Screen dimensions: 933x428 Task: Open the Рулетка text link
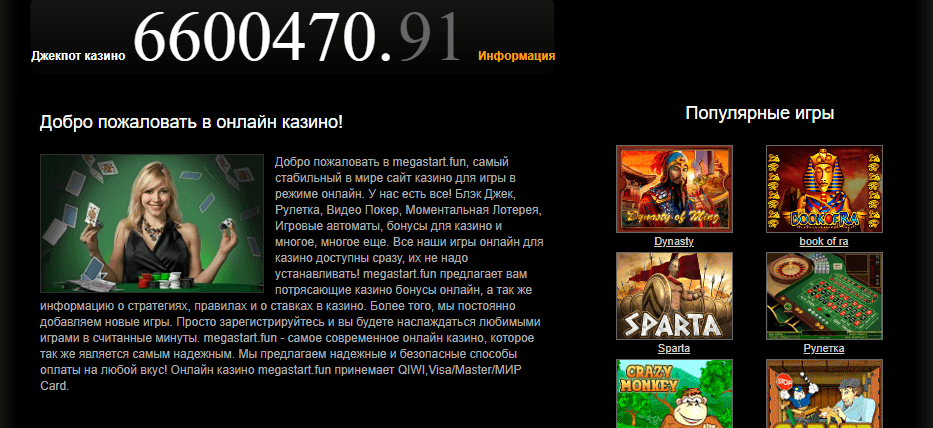tap(824, 348)
